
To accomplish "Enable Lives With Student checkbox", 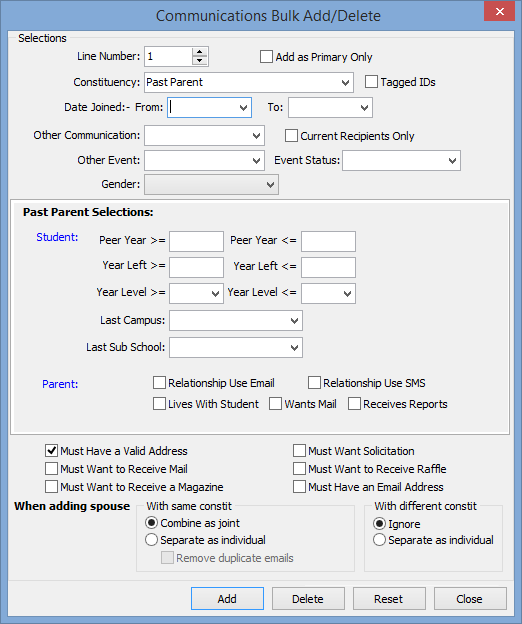I will point(160,404).
